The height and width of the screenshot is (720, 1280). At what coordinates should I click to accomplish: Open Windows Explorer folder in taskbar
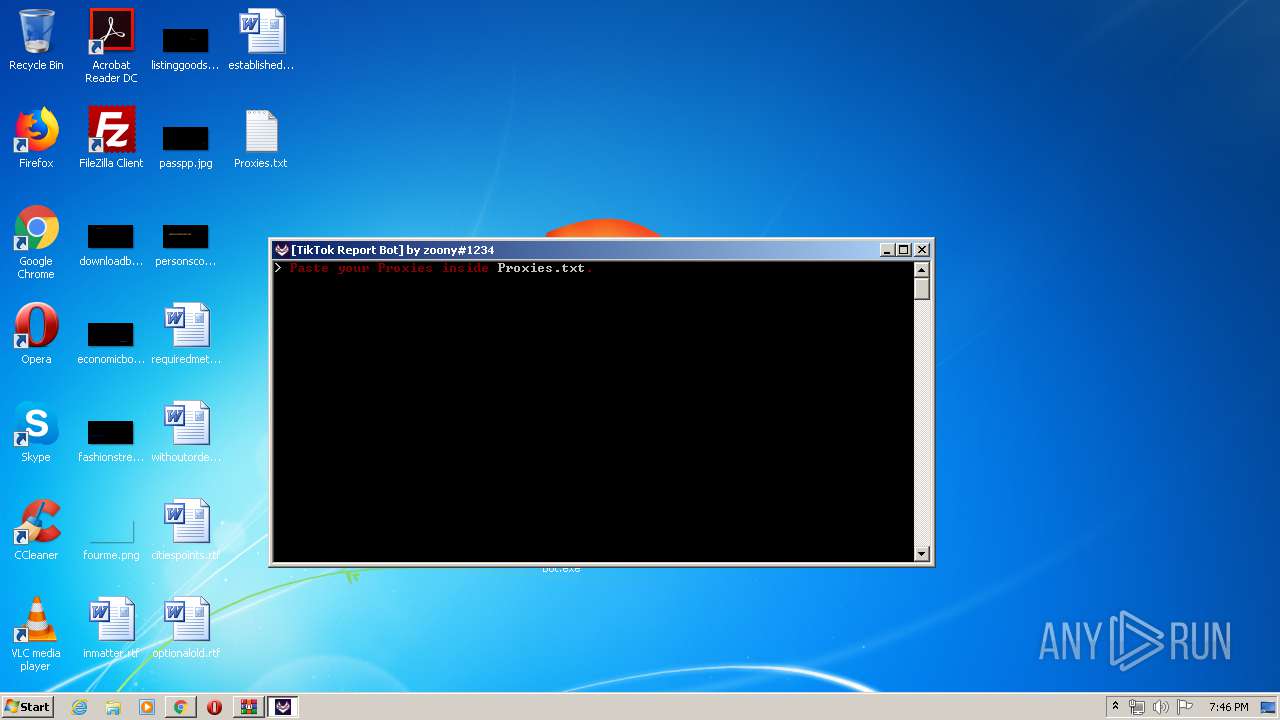click(113, 707)
